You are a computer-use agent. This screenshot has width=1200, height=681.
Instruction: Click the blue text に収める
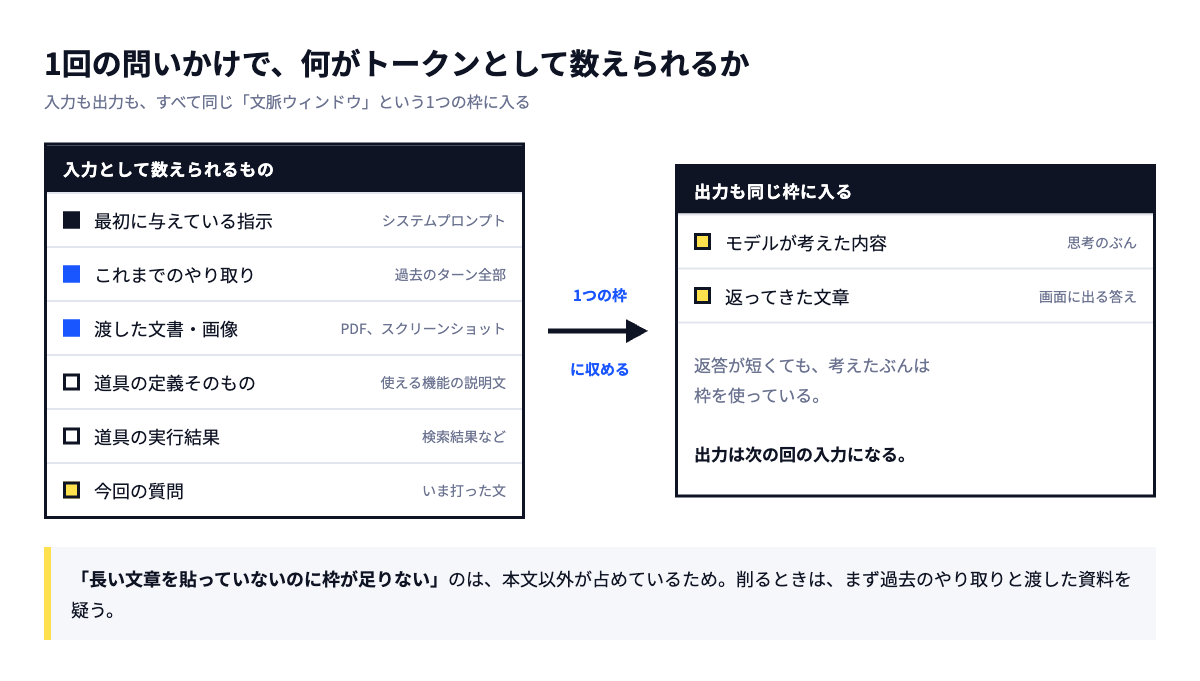click(600, 370)
